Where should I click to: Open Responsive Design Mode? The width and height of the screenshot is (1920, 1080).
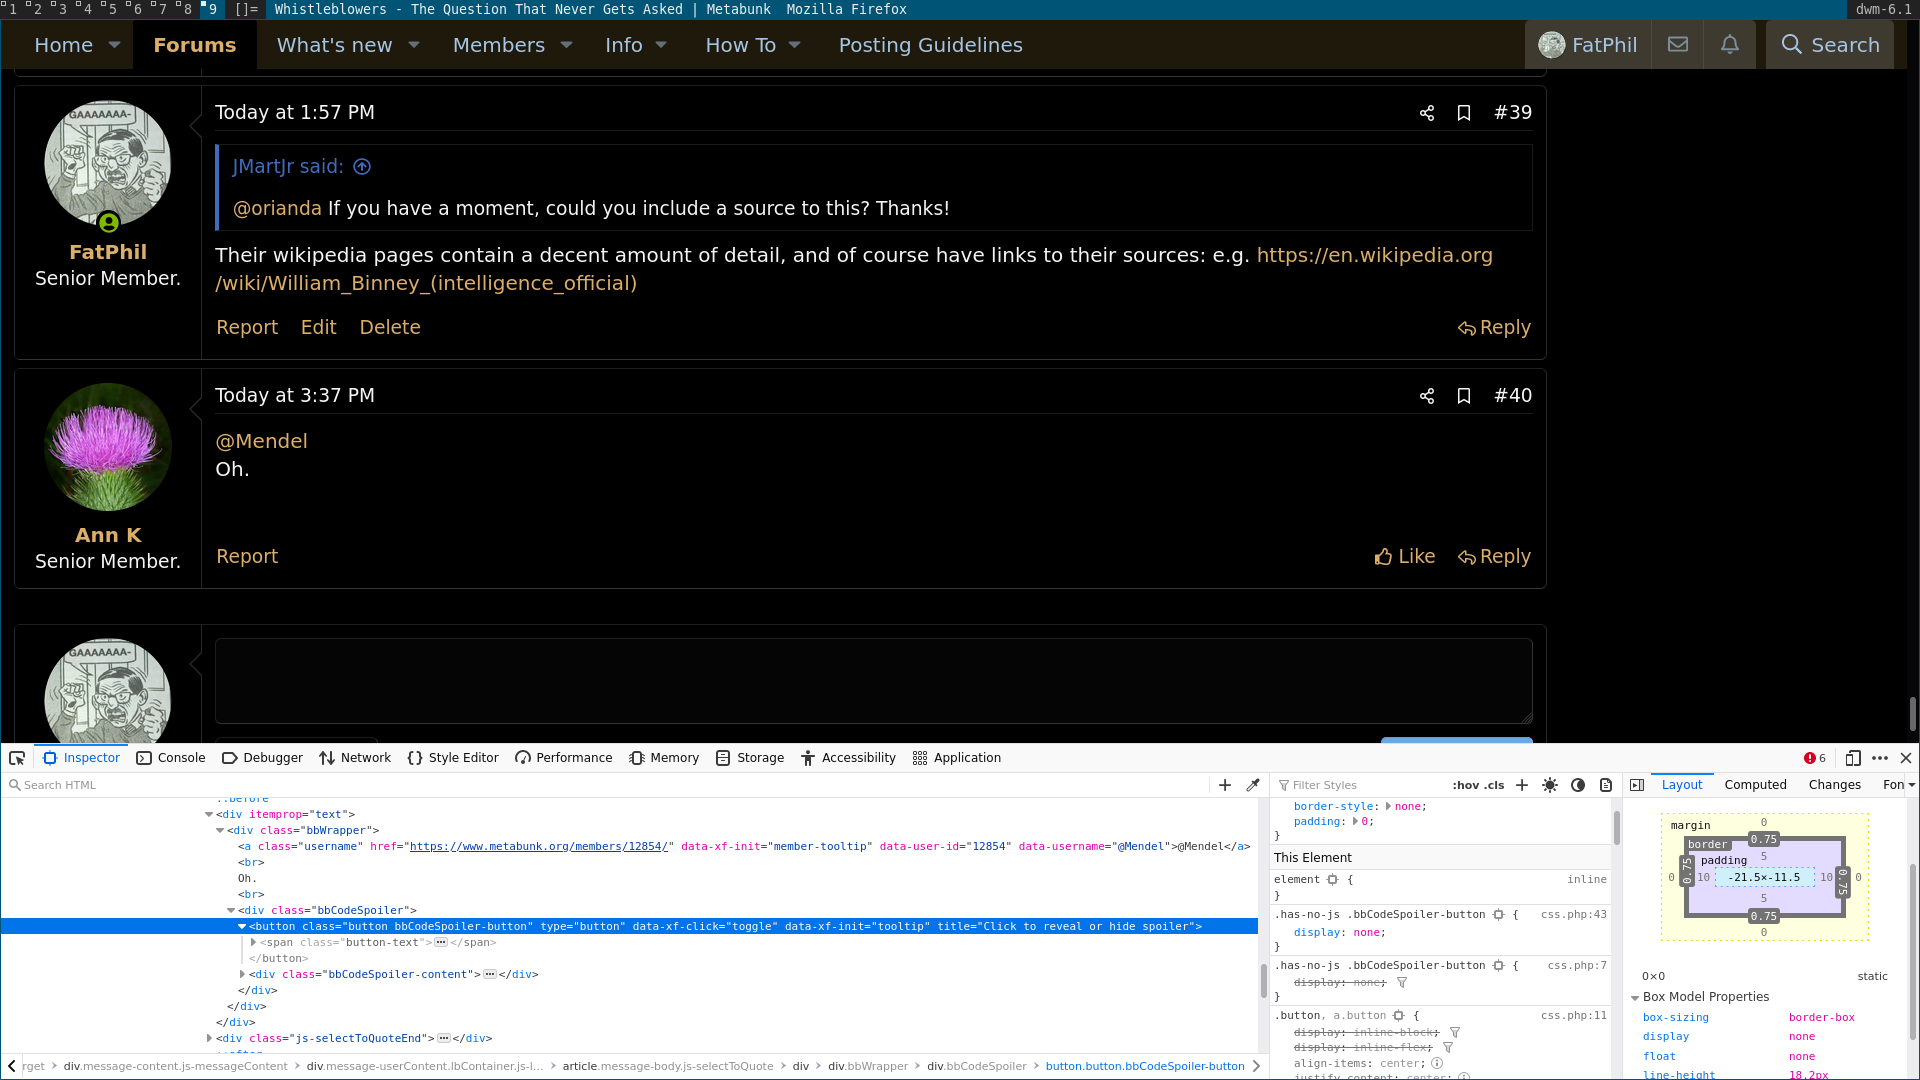1854,758
